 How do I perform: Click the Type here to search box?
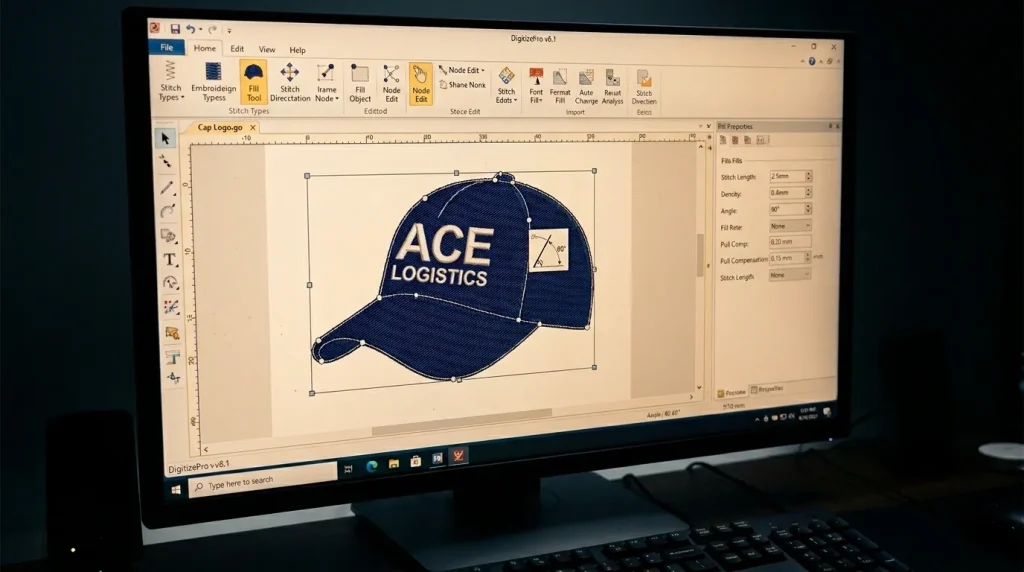pos(263,482)
